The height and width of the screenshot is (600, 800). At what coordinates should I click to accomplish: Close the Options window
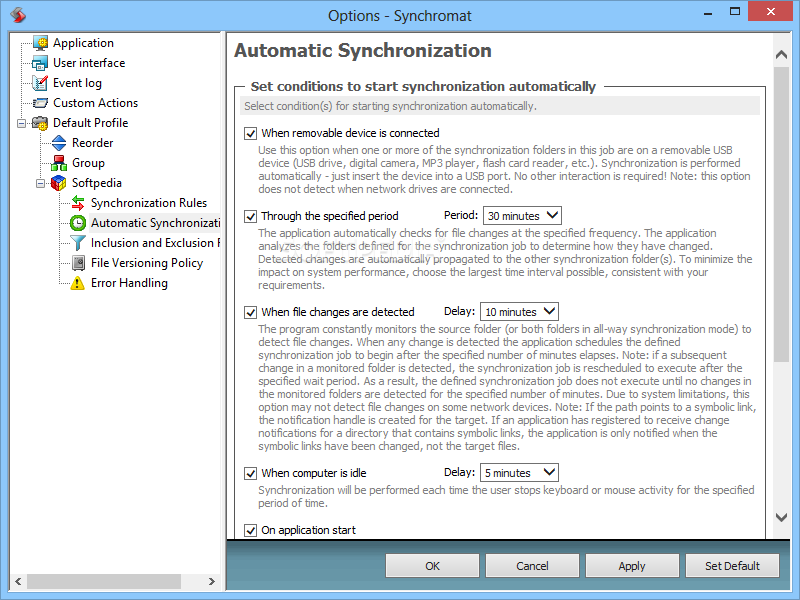pos(770,11)
